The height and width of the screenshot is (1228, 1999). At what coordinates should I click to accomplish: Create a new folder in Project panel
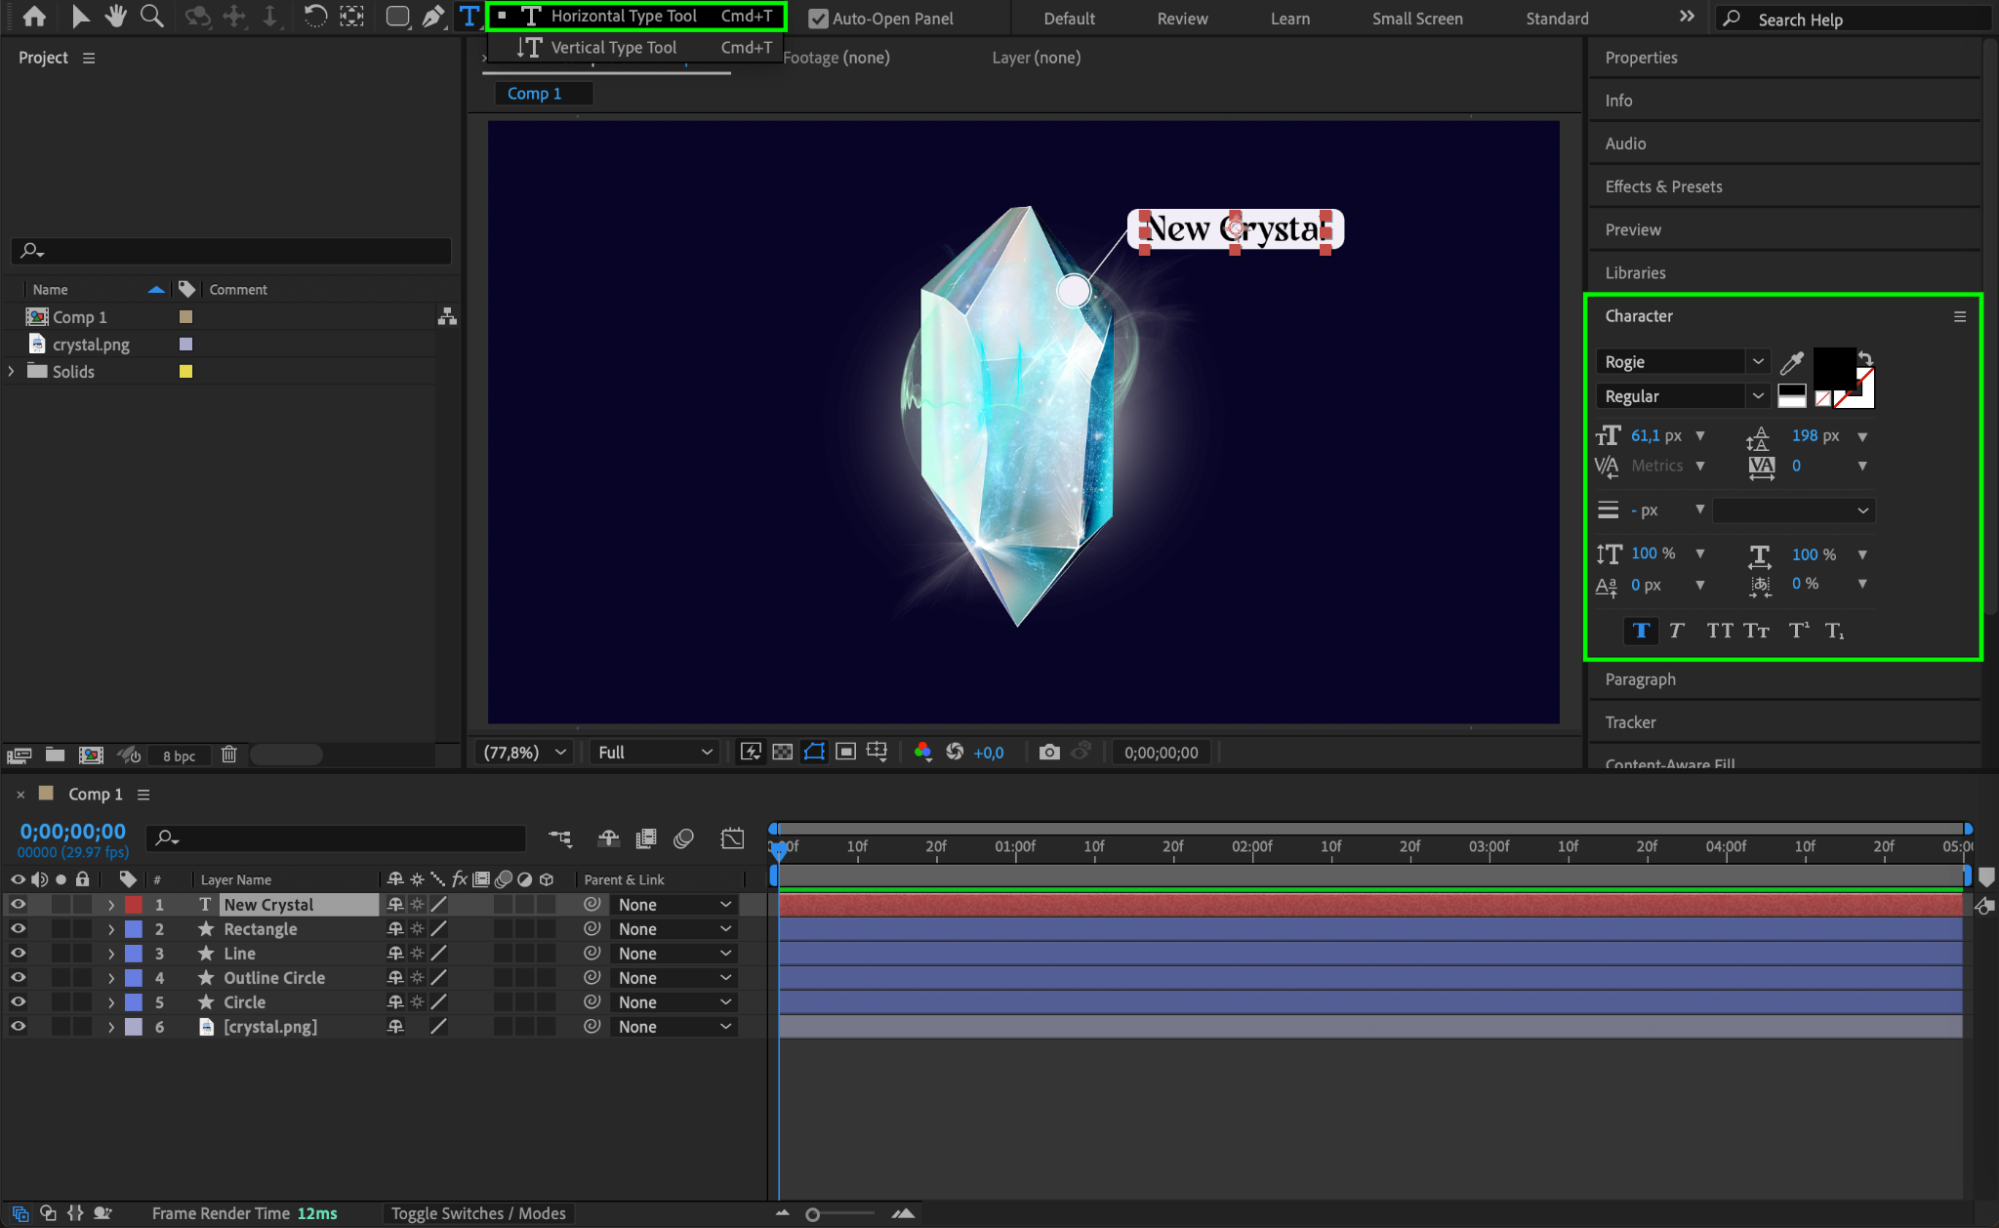pyautogui.click(x=55, y=755)
